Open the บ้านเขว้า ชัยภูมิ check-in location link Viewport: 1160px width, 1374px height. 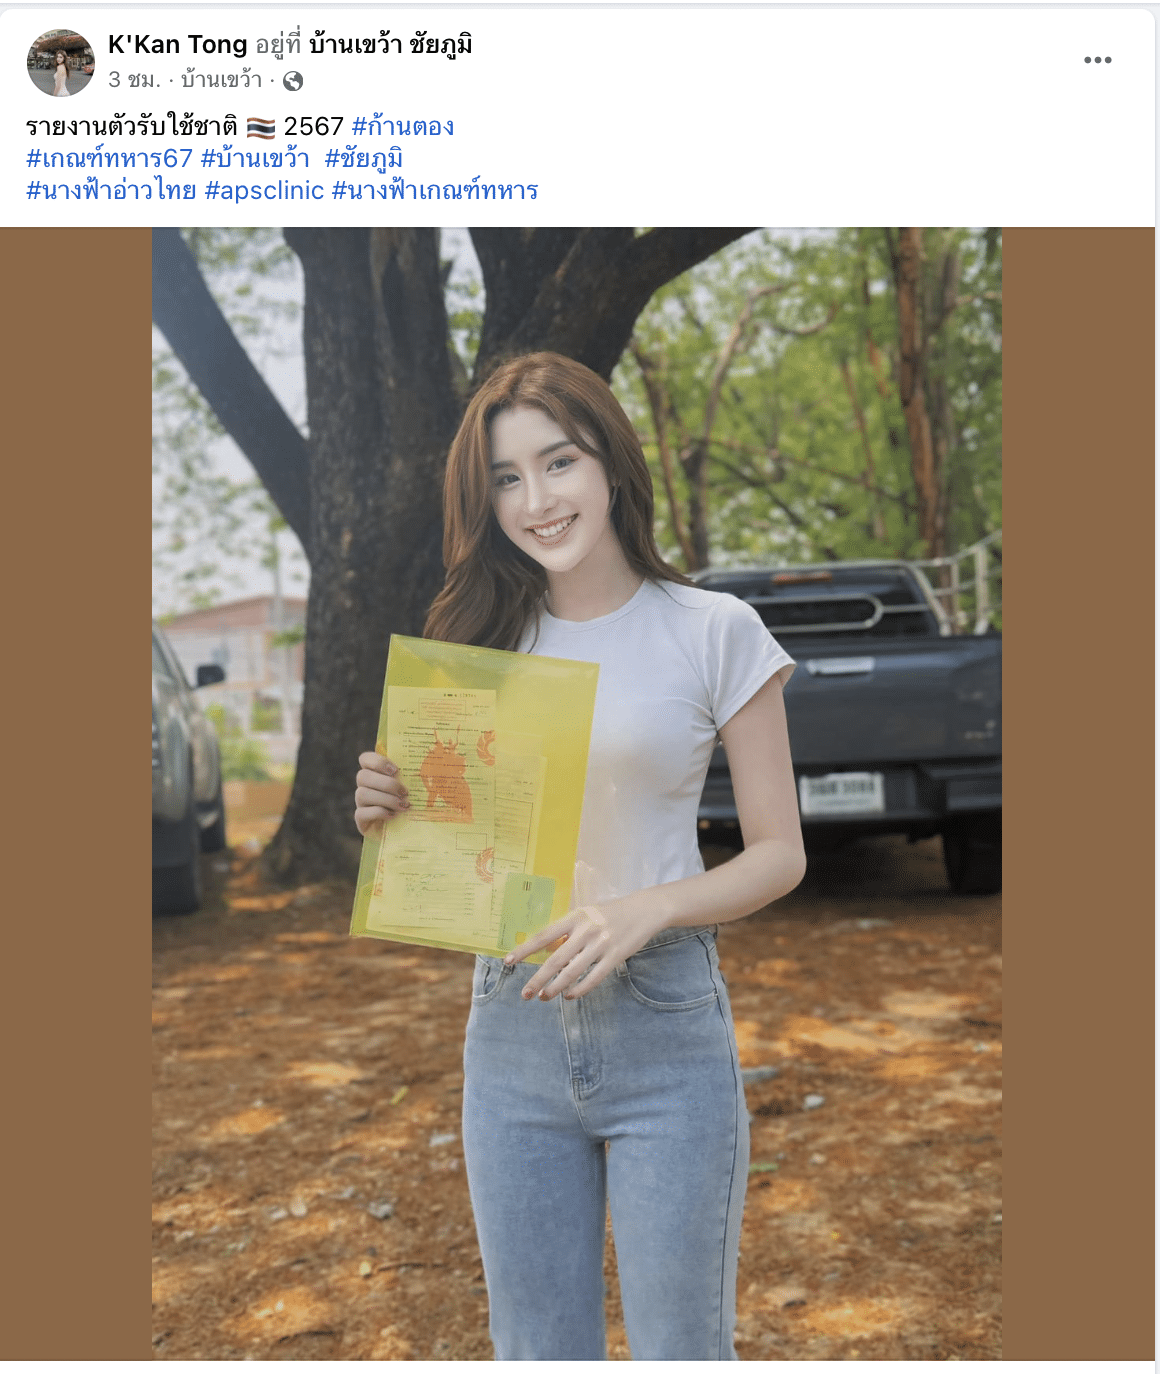[x=391, y=45]
